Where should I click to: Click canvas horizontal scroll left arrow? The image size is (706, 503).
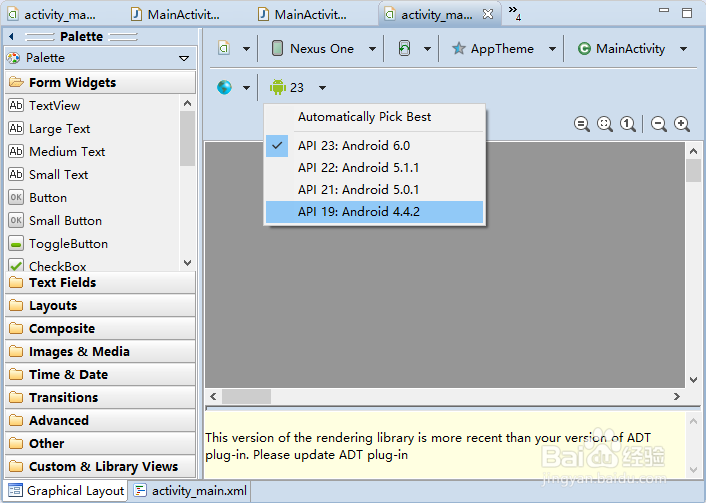click(213, 397)
